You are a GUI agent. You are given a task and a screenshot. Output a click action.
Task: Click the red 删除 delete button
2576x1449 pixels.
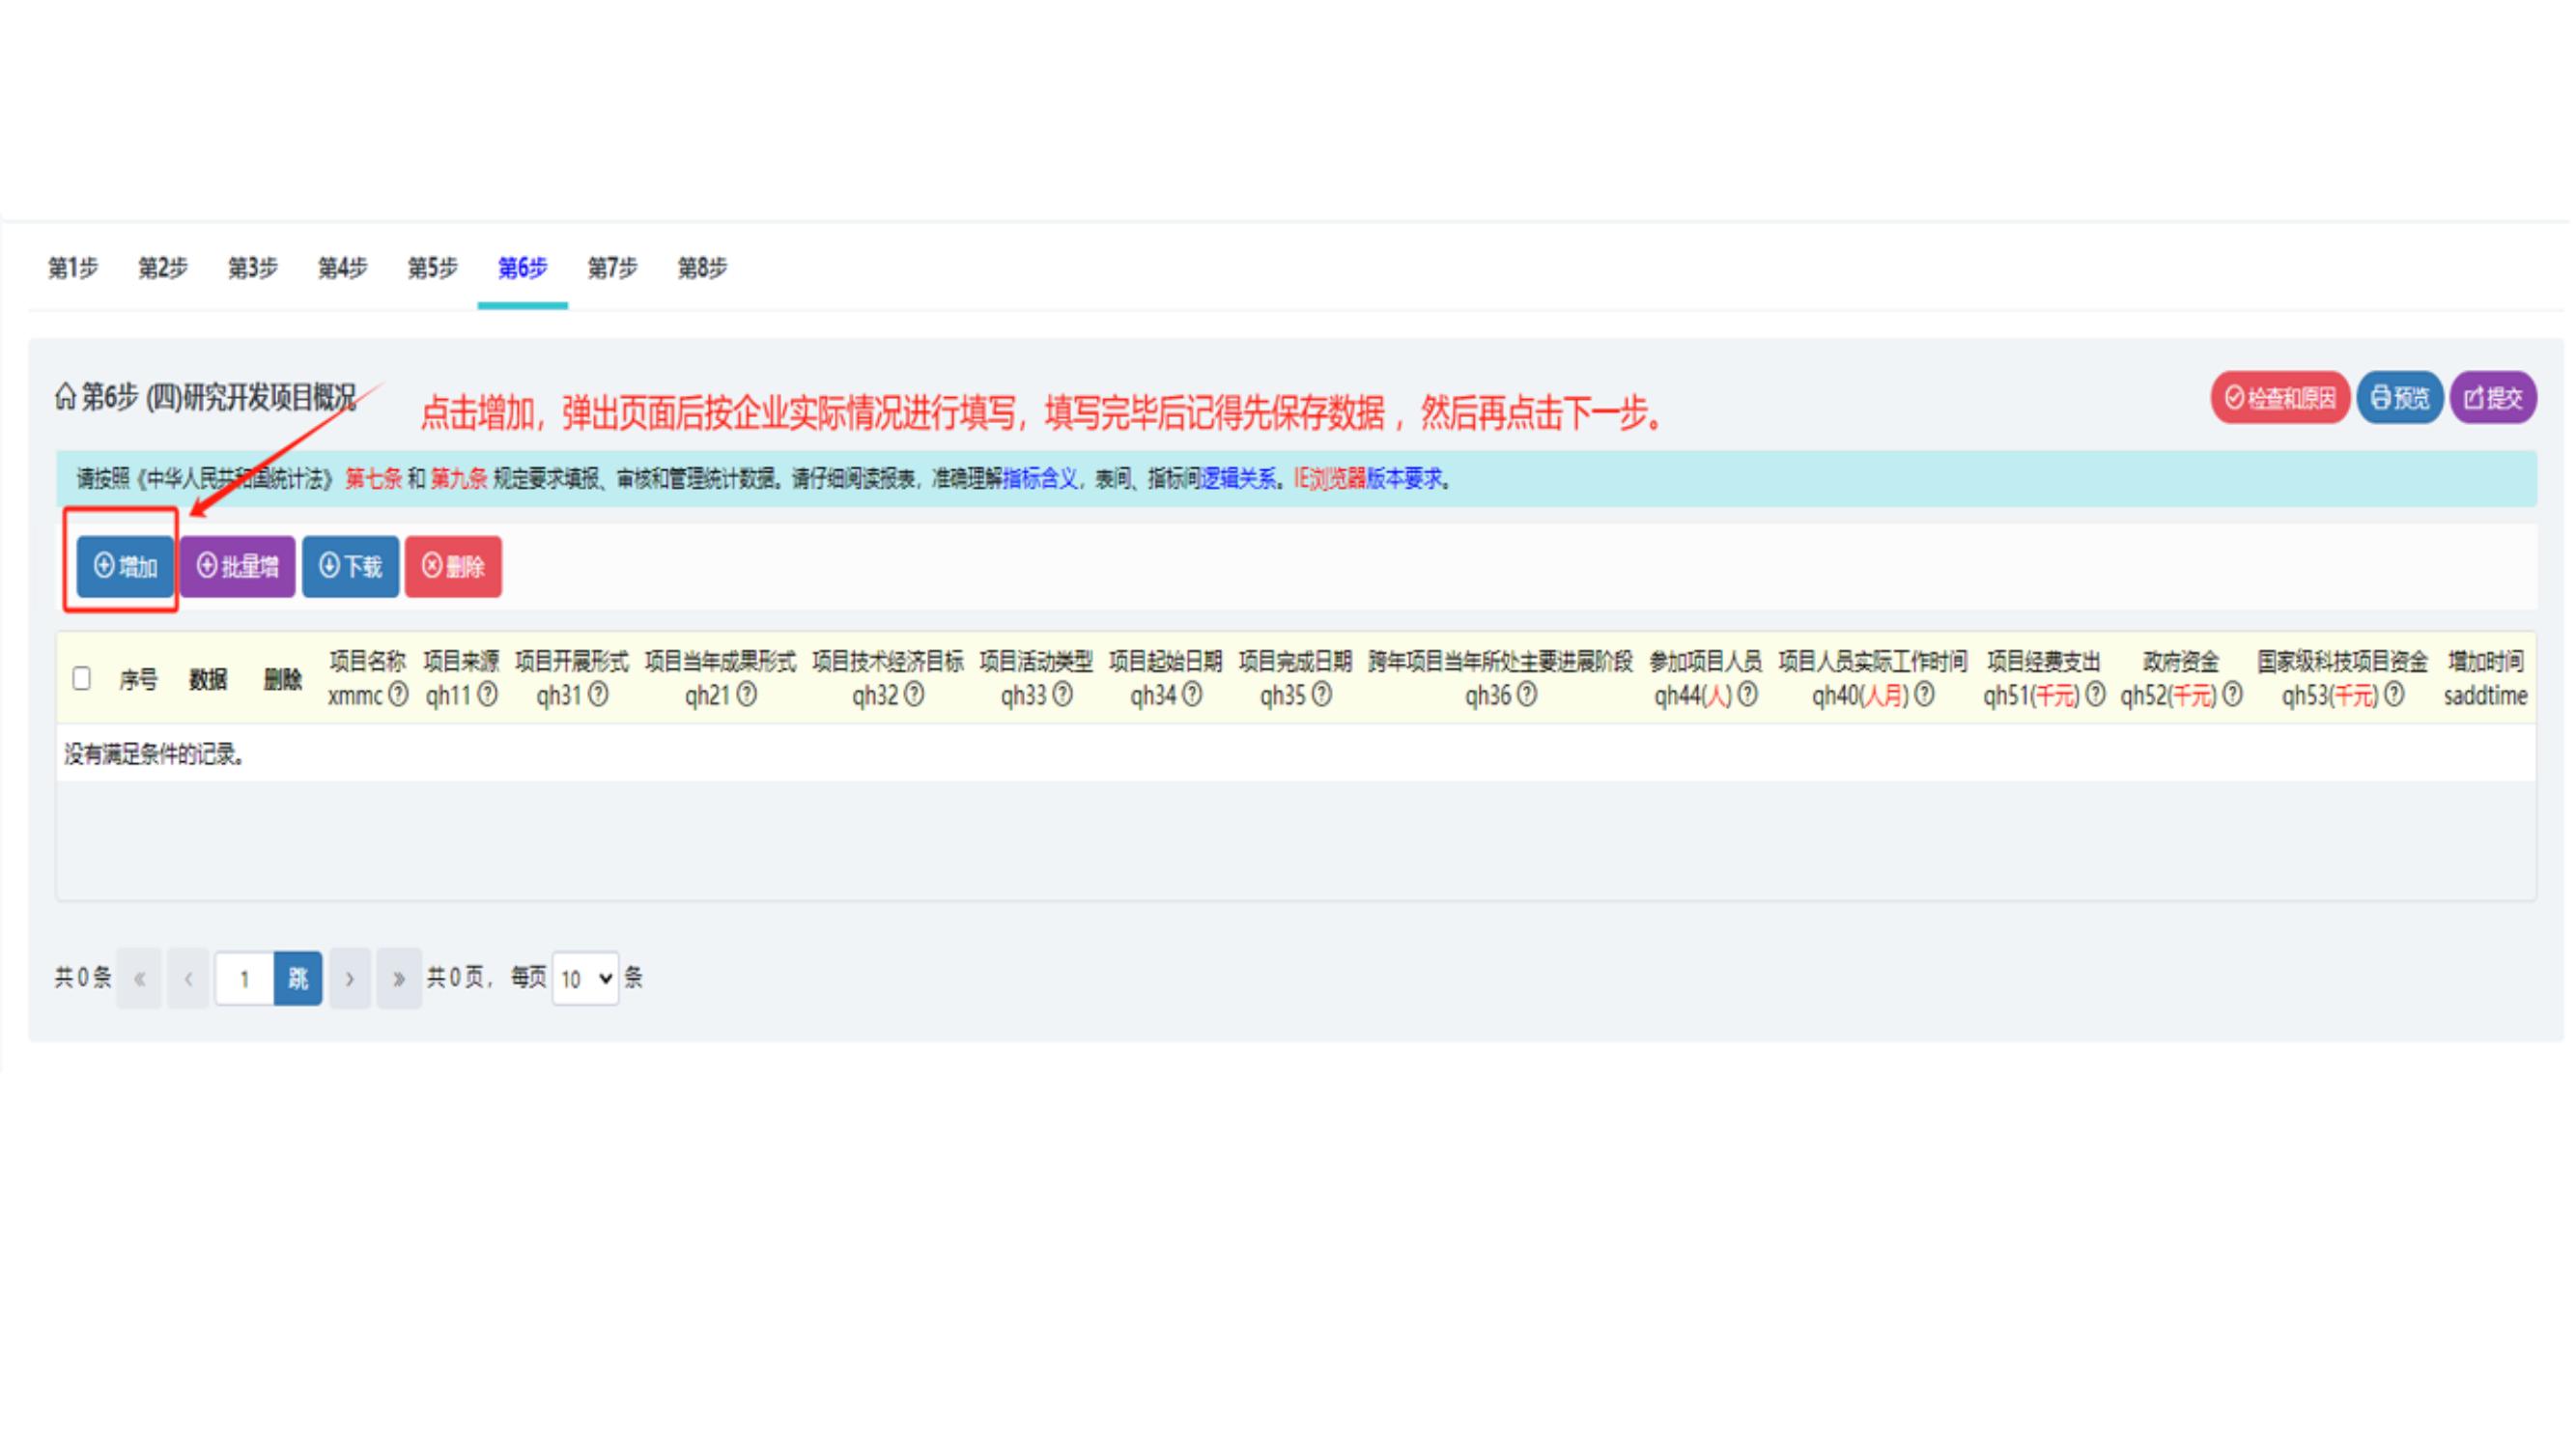pos(453,567)
